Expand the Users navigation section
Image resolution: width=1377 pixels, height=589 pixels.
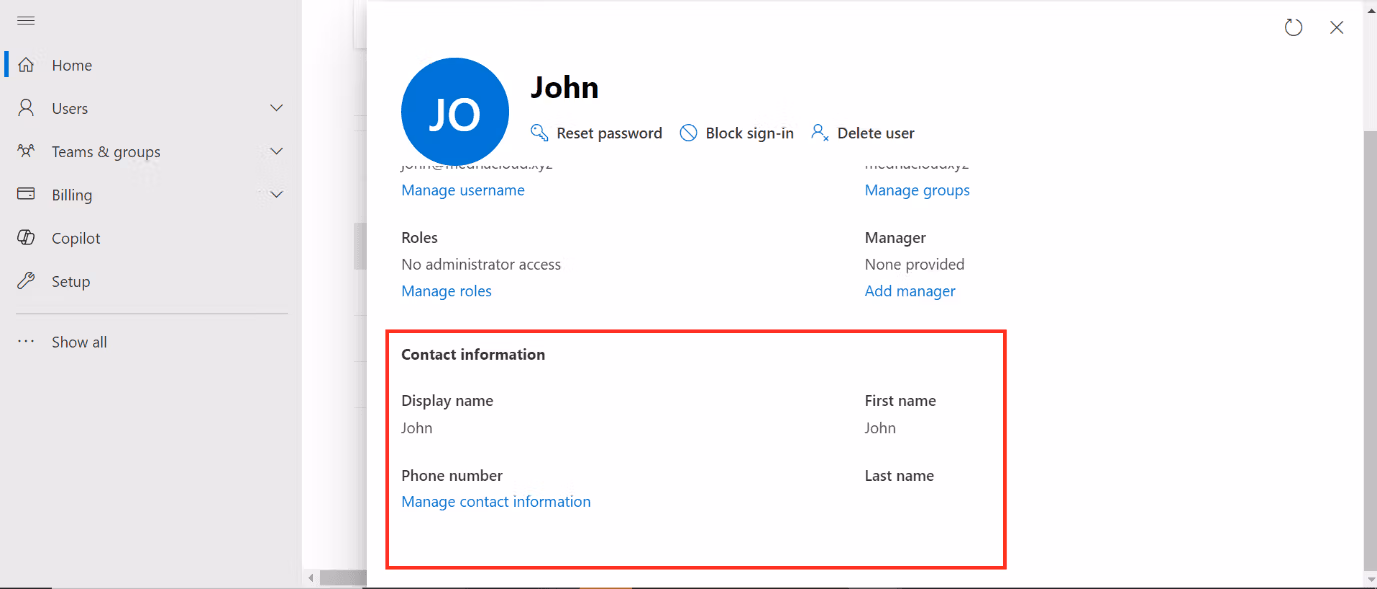click(x=276, y=107)
